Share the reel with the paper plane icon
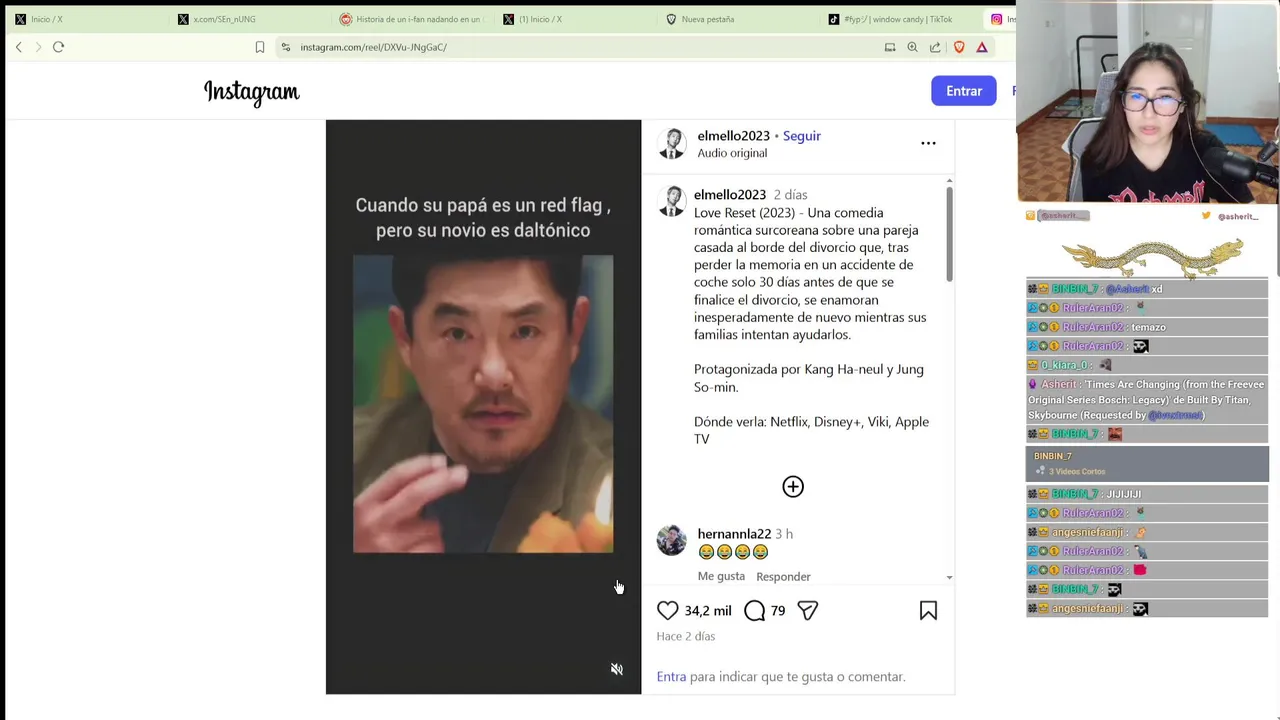This screenshot has width=1280, height=720. tap(808, 610)
